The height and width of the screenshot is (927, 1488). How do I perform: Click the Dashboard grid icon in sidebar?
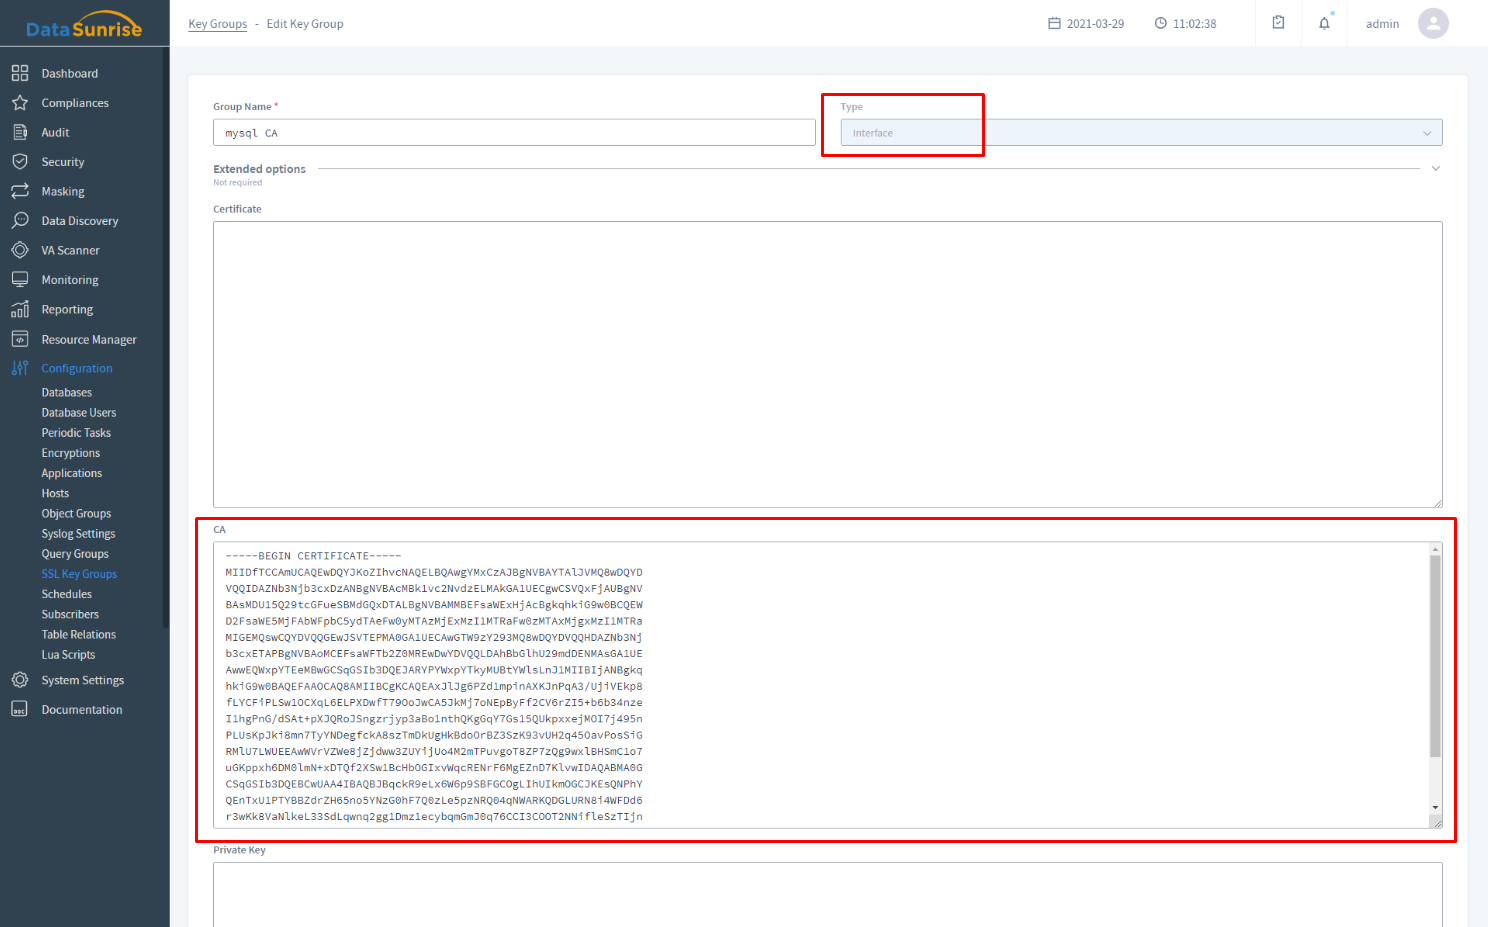pyautogui.click(x=20, y=73)
